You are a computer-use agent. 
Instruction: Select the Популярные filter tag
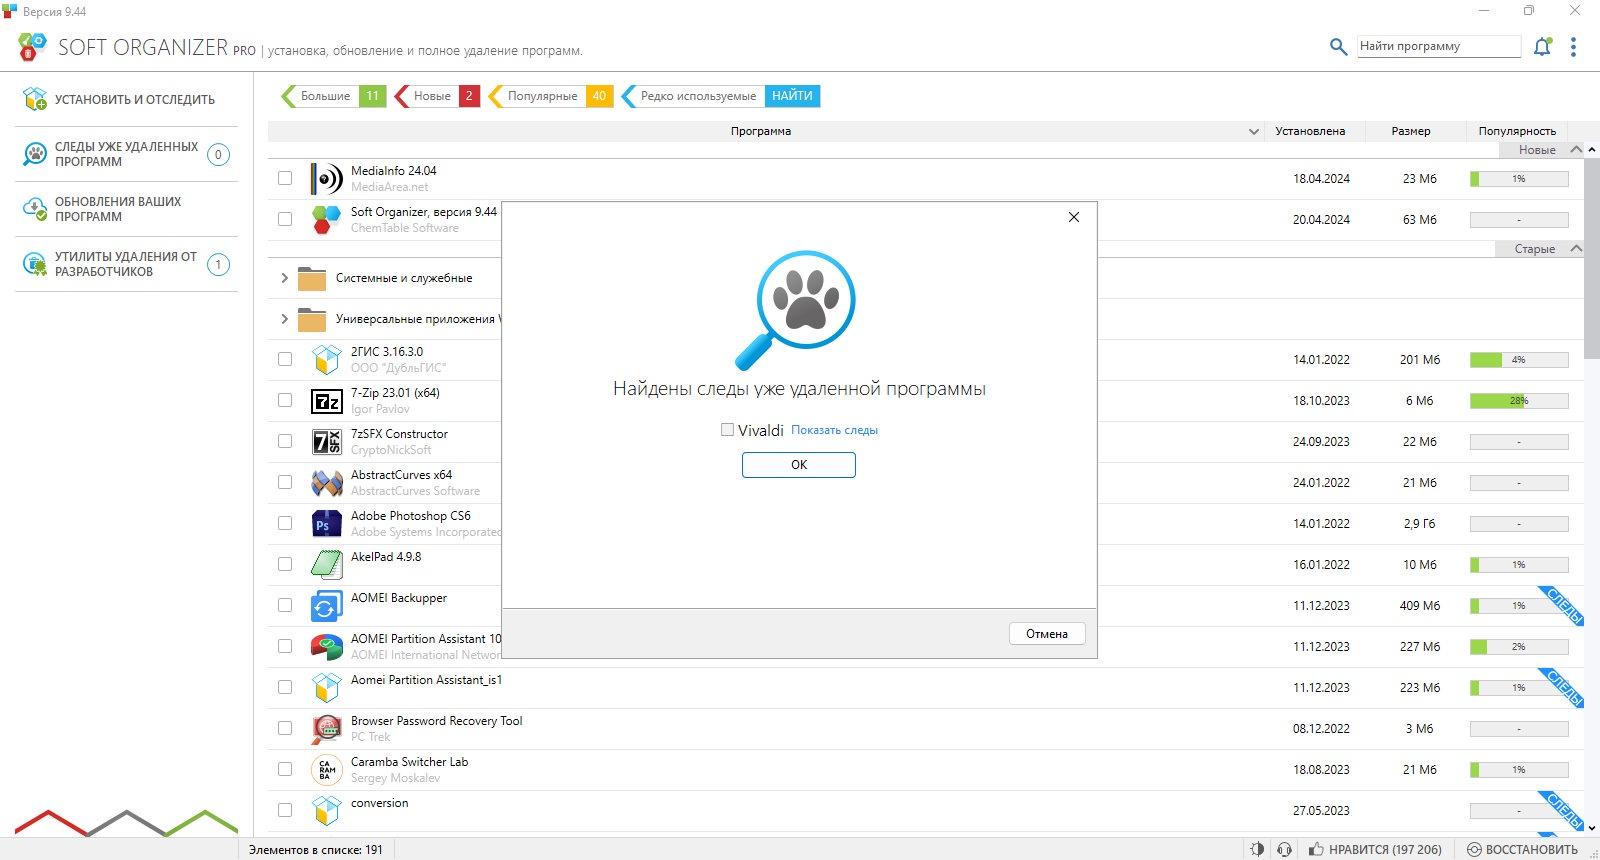550,96
